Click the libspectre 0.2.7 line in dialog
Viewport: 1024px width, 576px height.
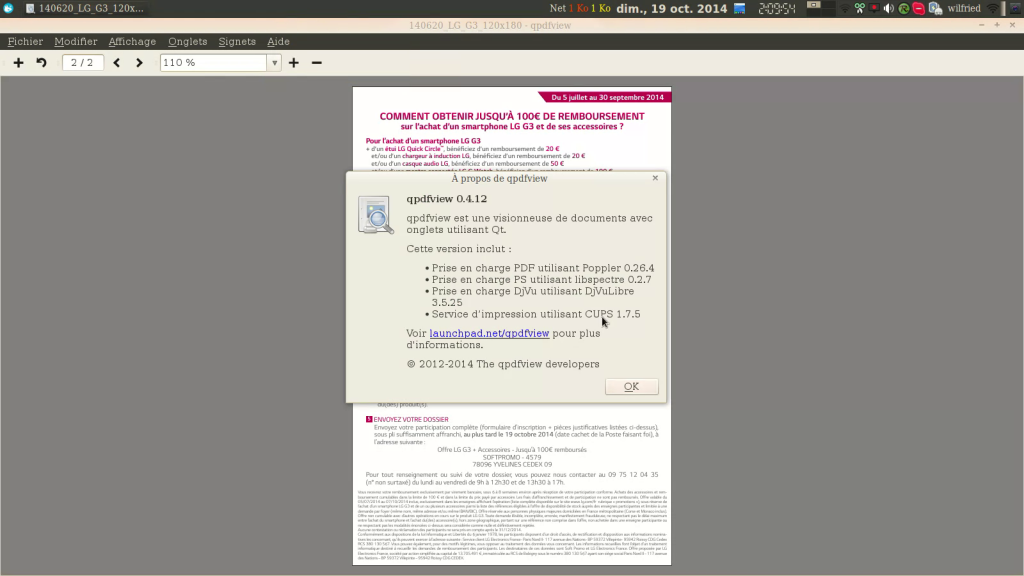541,280
